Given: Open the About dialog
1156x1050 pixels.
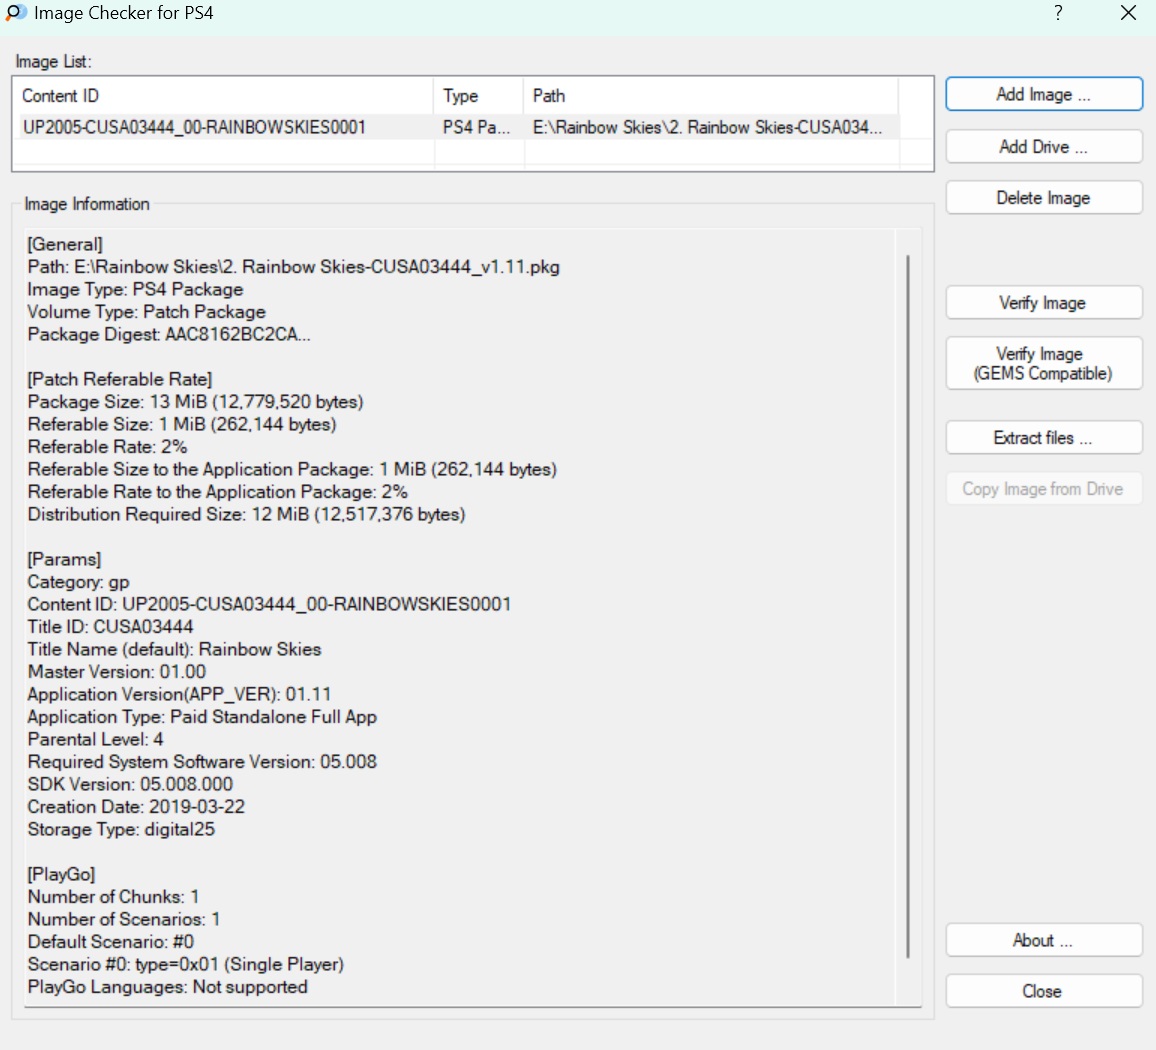Looking at the screenshot, I should 1043,940.
